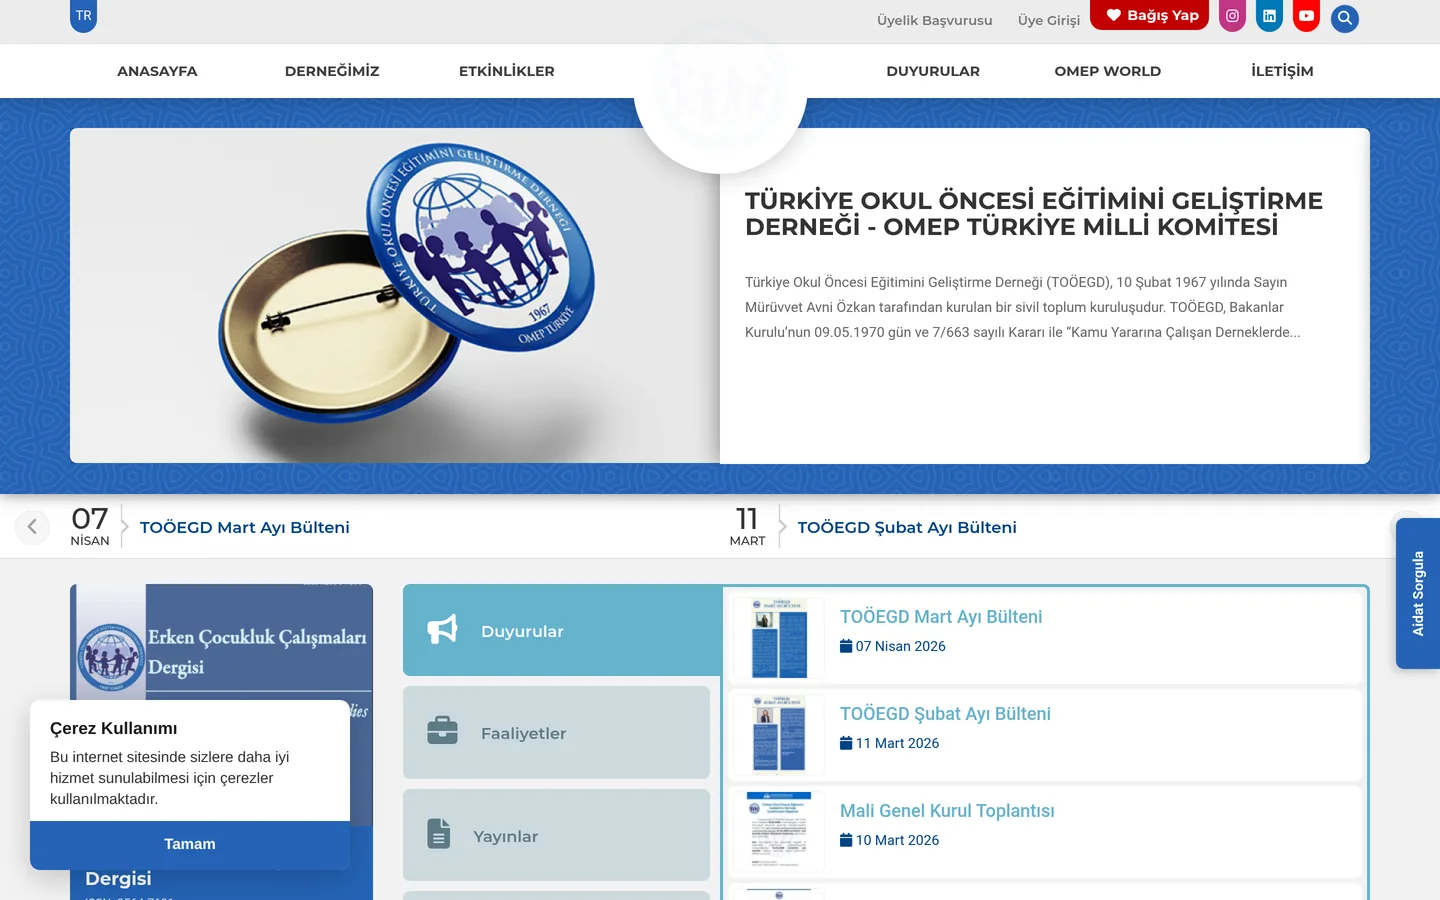
Task: Click the search magnifier icon
Action: [x=1345, y=18]
